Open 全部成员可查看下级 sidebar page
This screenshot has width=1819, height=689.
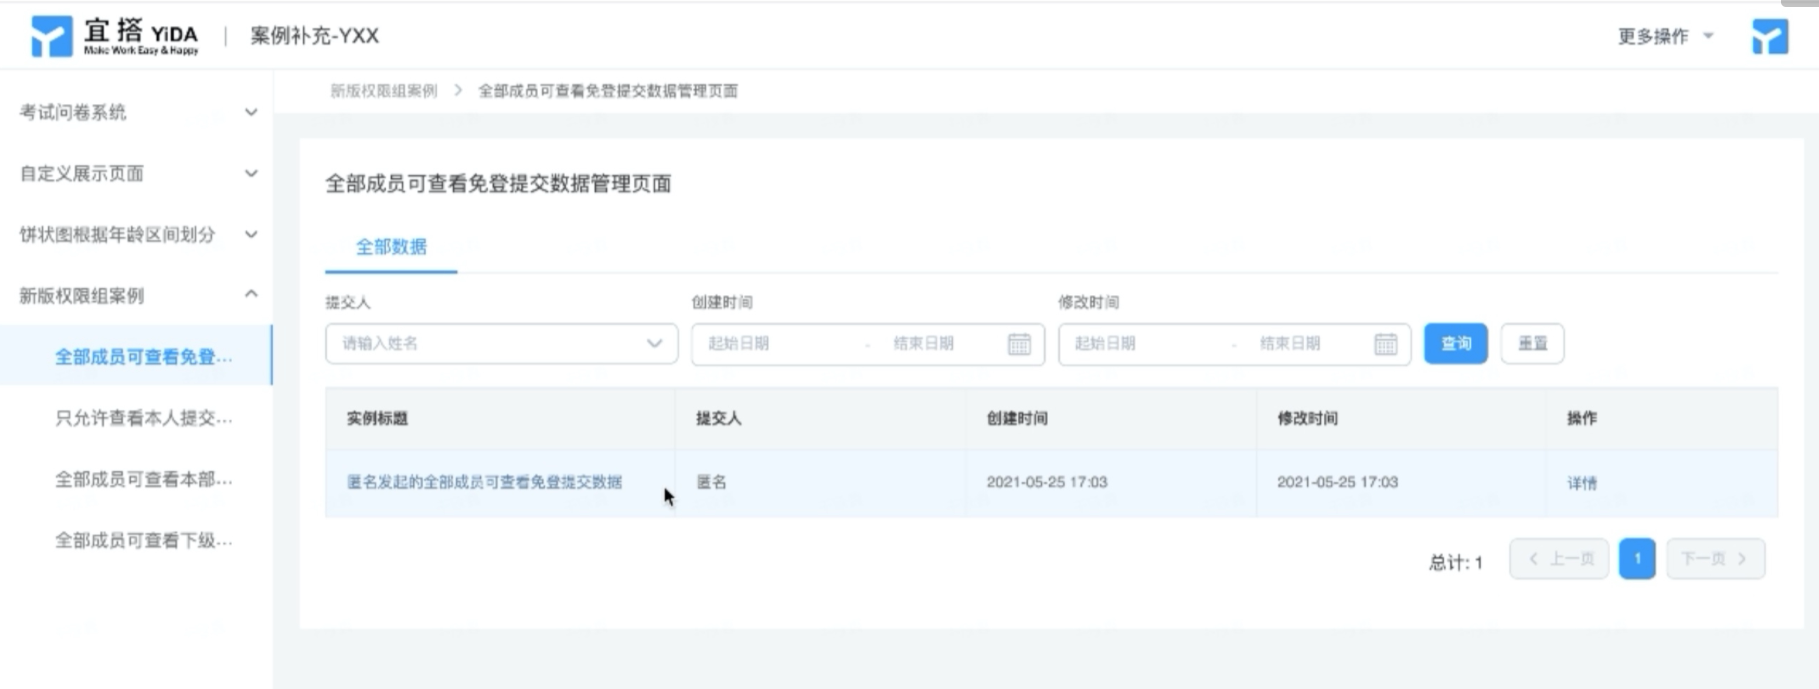coord(143,540)
